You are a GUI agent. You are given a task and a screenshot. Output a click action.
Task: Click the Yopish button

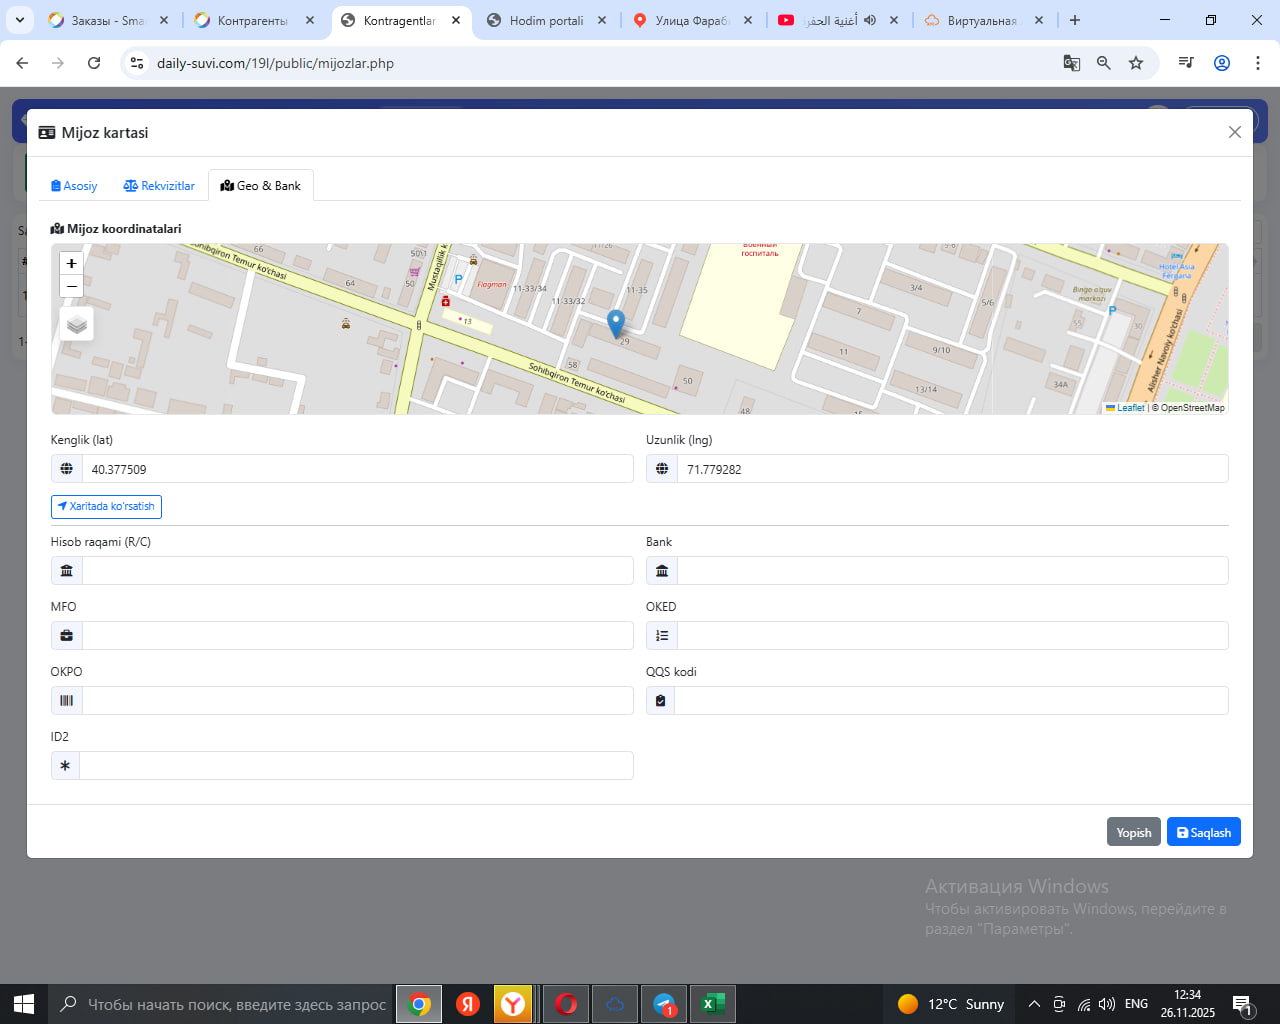(x=1133, y=832)
